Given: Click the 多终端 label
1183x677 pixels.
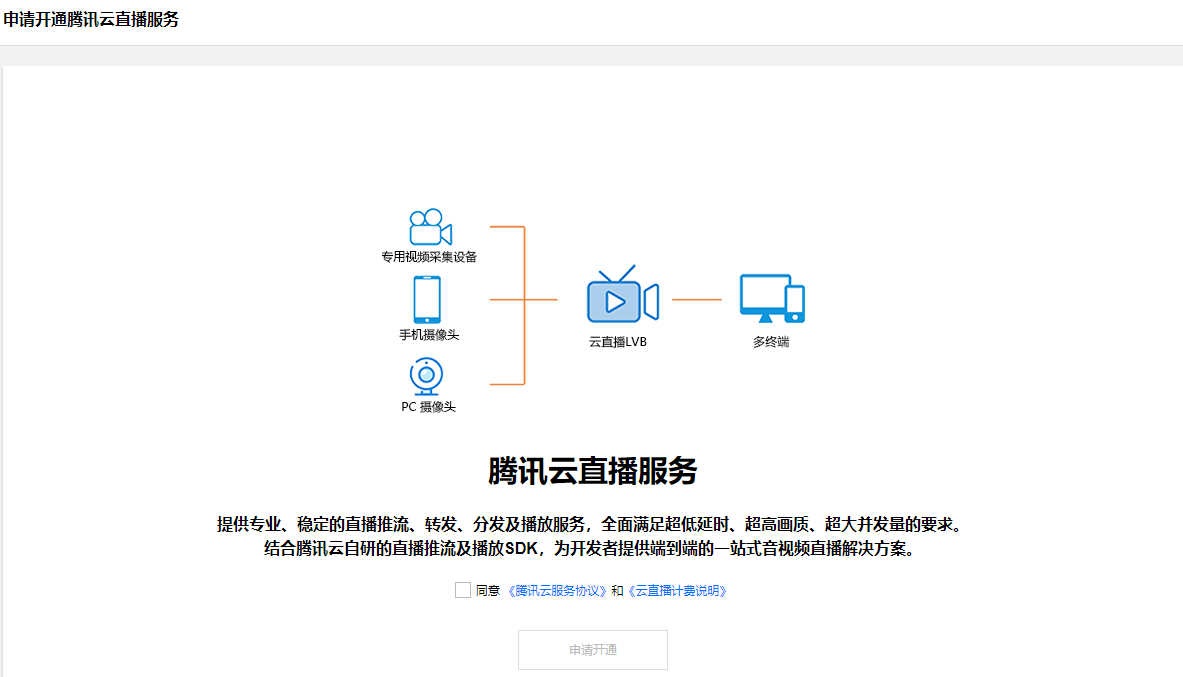Looking at the screenshot, I should [771, 342].
